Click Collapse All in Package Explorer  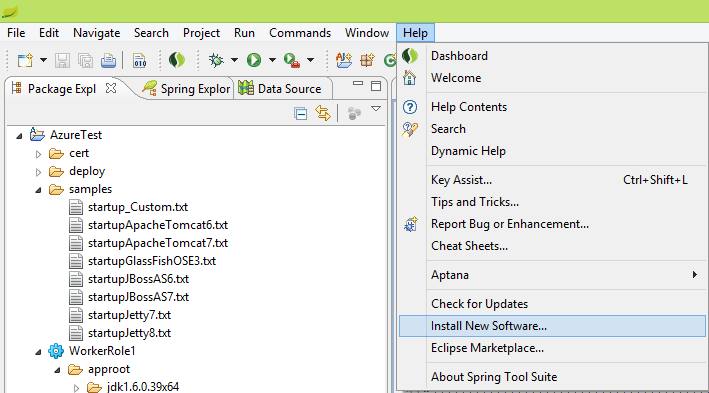click(x=300, y=114)
